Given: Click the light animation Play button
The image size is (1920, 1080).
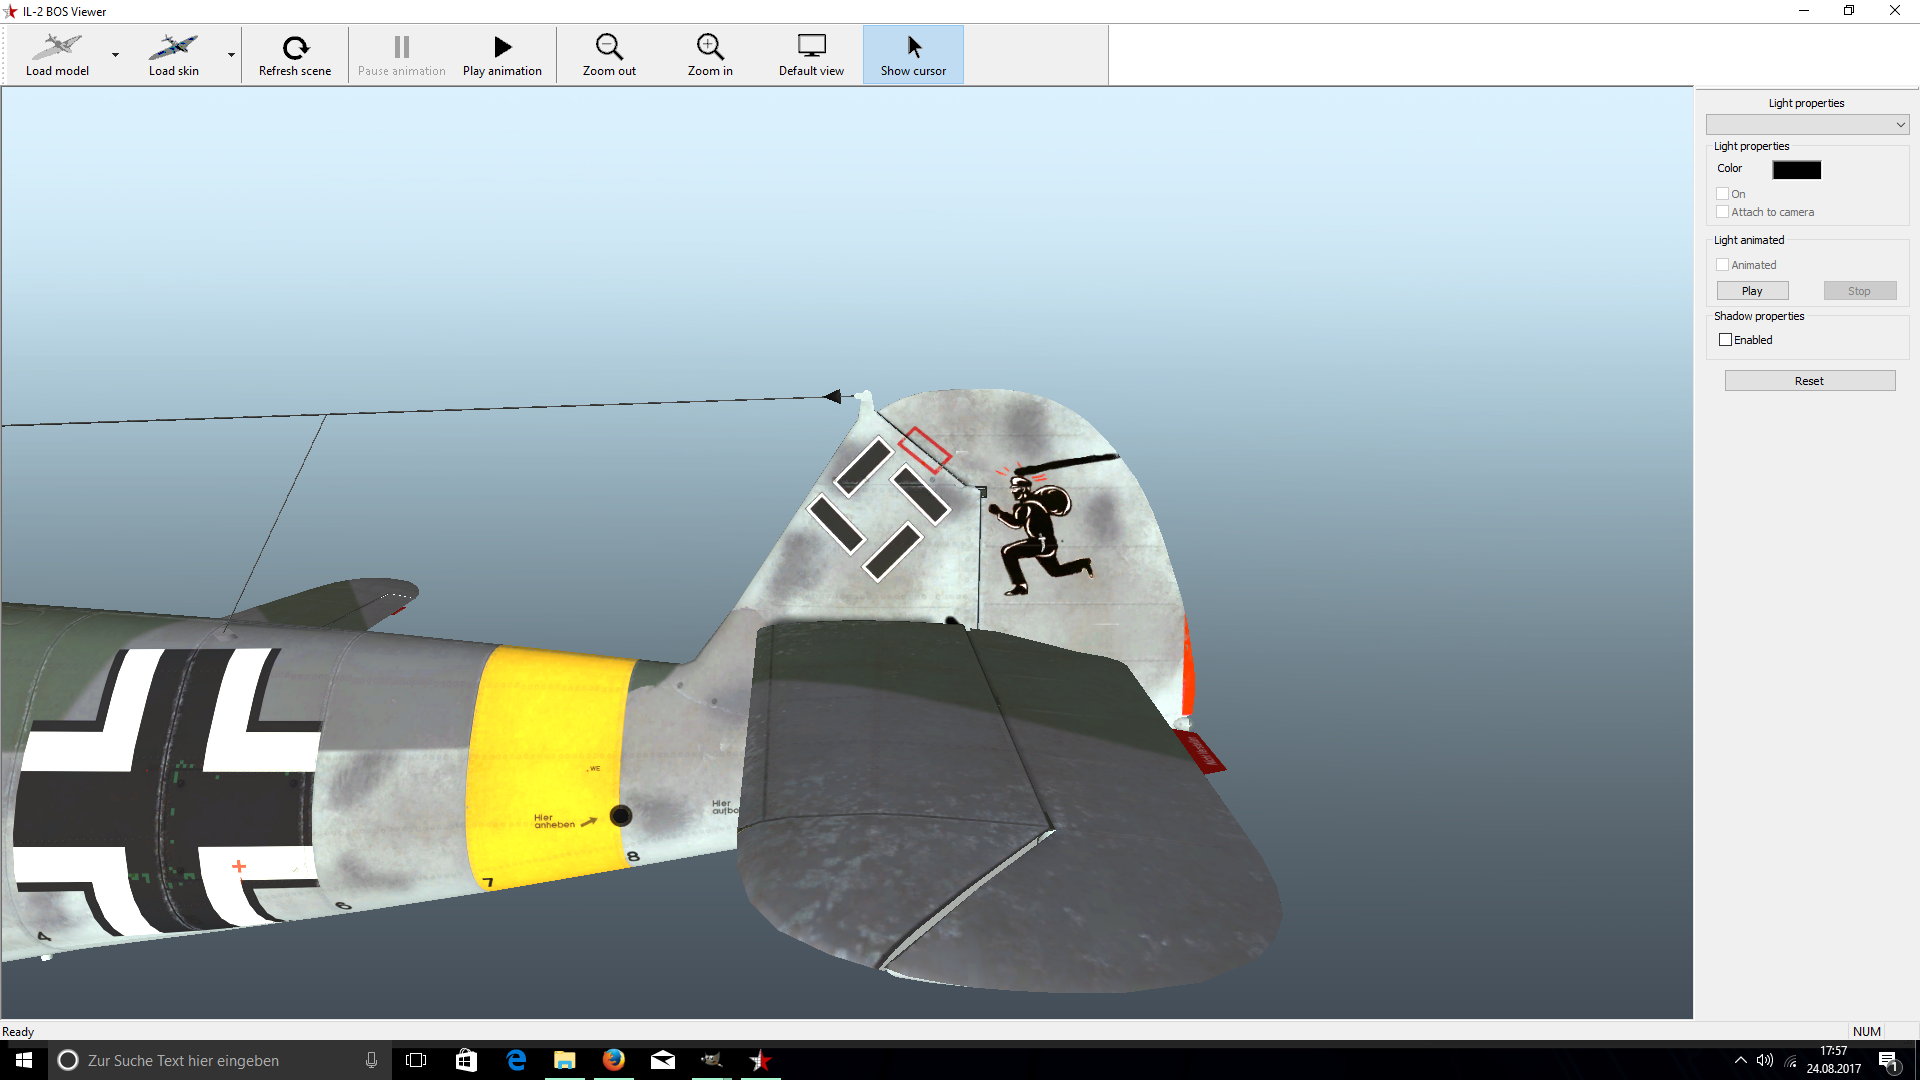Looking at the screenshot, I should pyautogui.click(x=1752, y=291).
